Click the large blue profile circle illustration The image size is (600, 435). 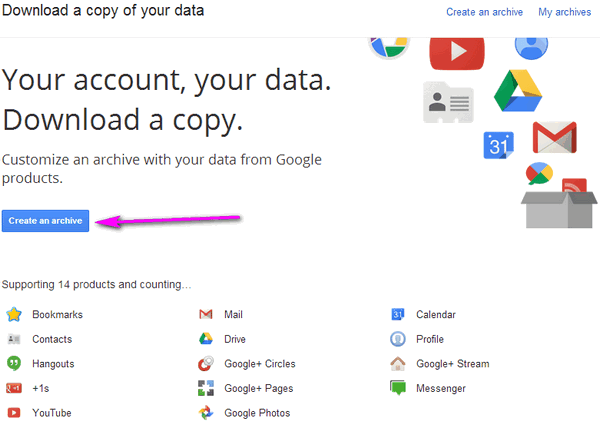(531, 48)
